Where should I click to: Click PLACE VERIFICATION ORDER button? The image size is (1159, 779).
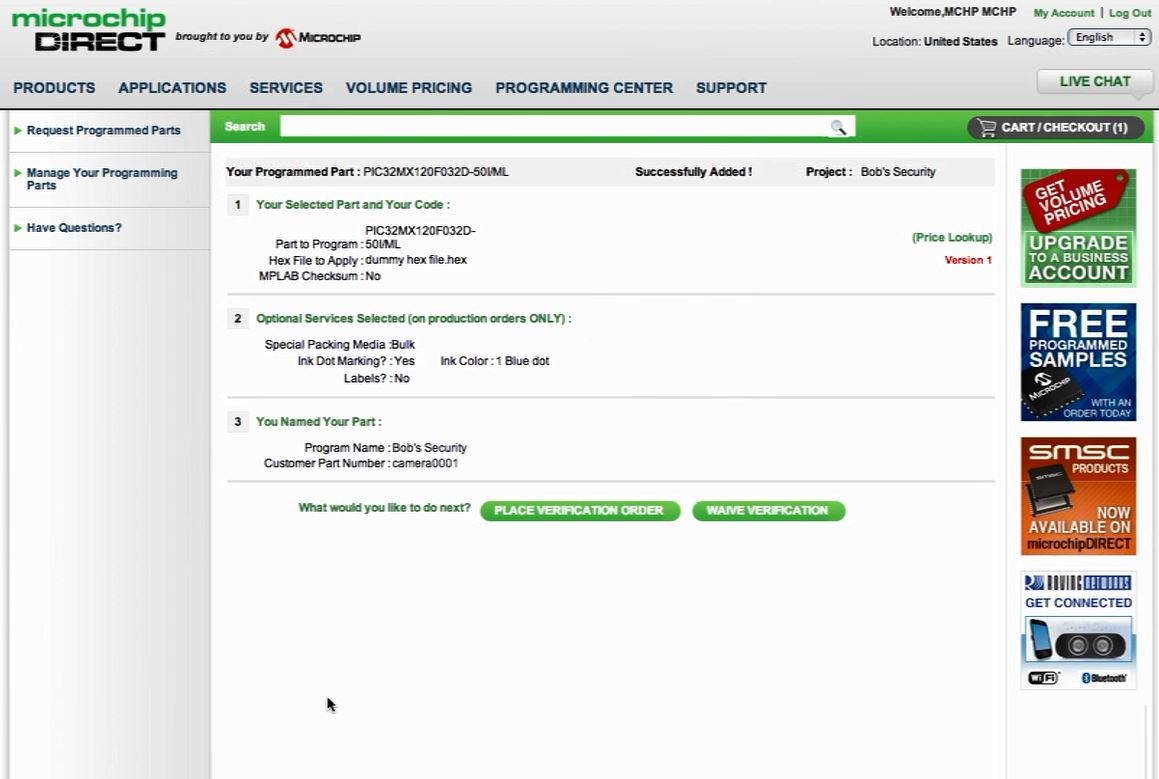pos(580,511)
